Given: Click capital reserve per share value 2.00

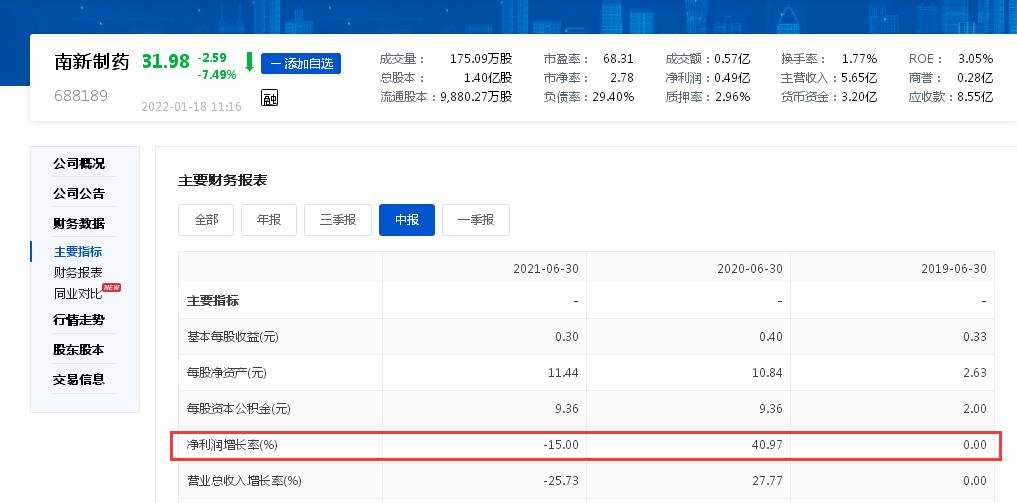Looking at the screenshot, I should pyautogui.click(x=975, y=410).
